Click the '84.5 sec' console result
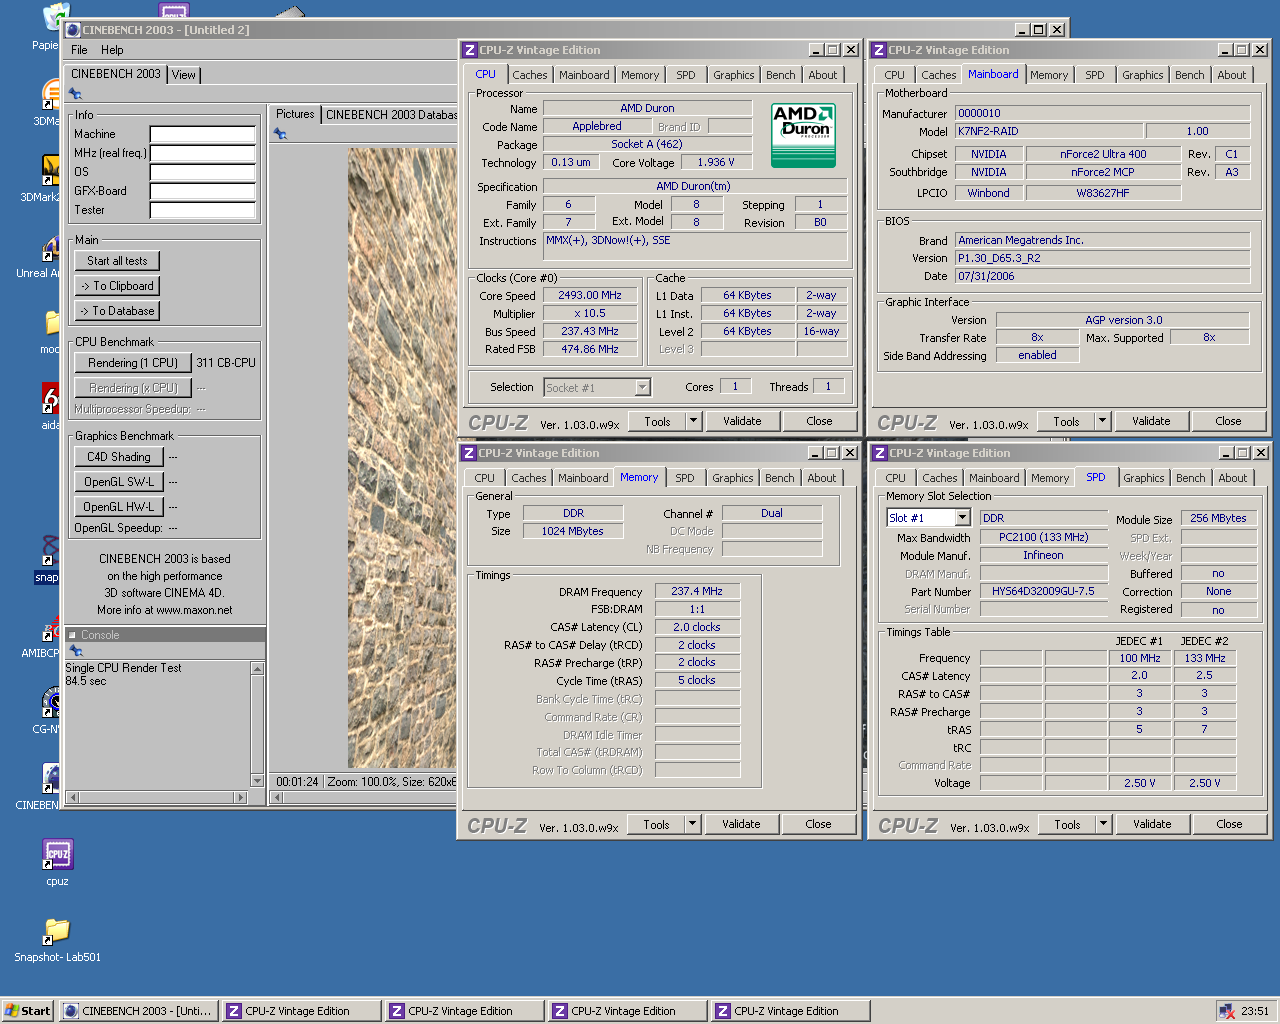 (86, 681)
